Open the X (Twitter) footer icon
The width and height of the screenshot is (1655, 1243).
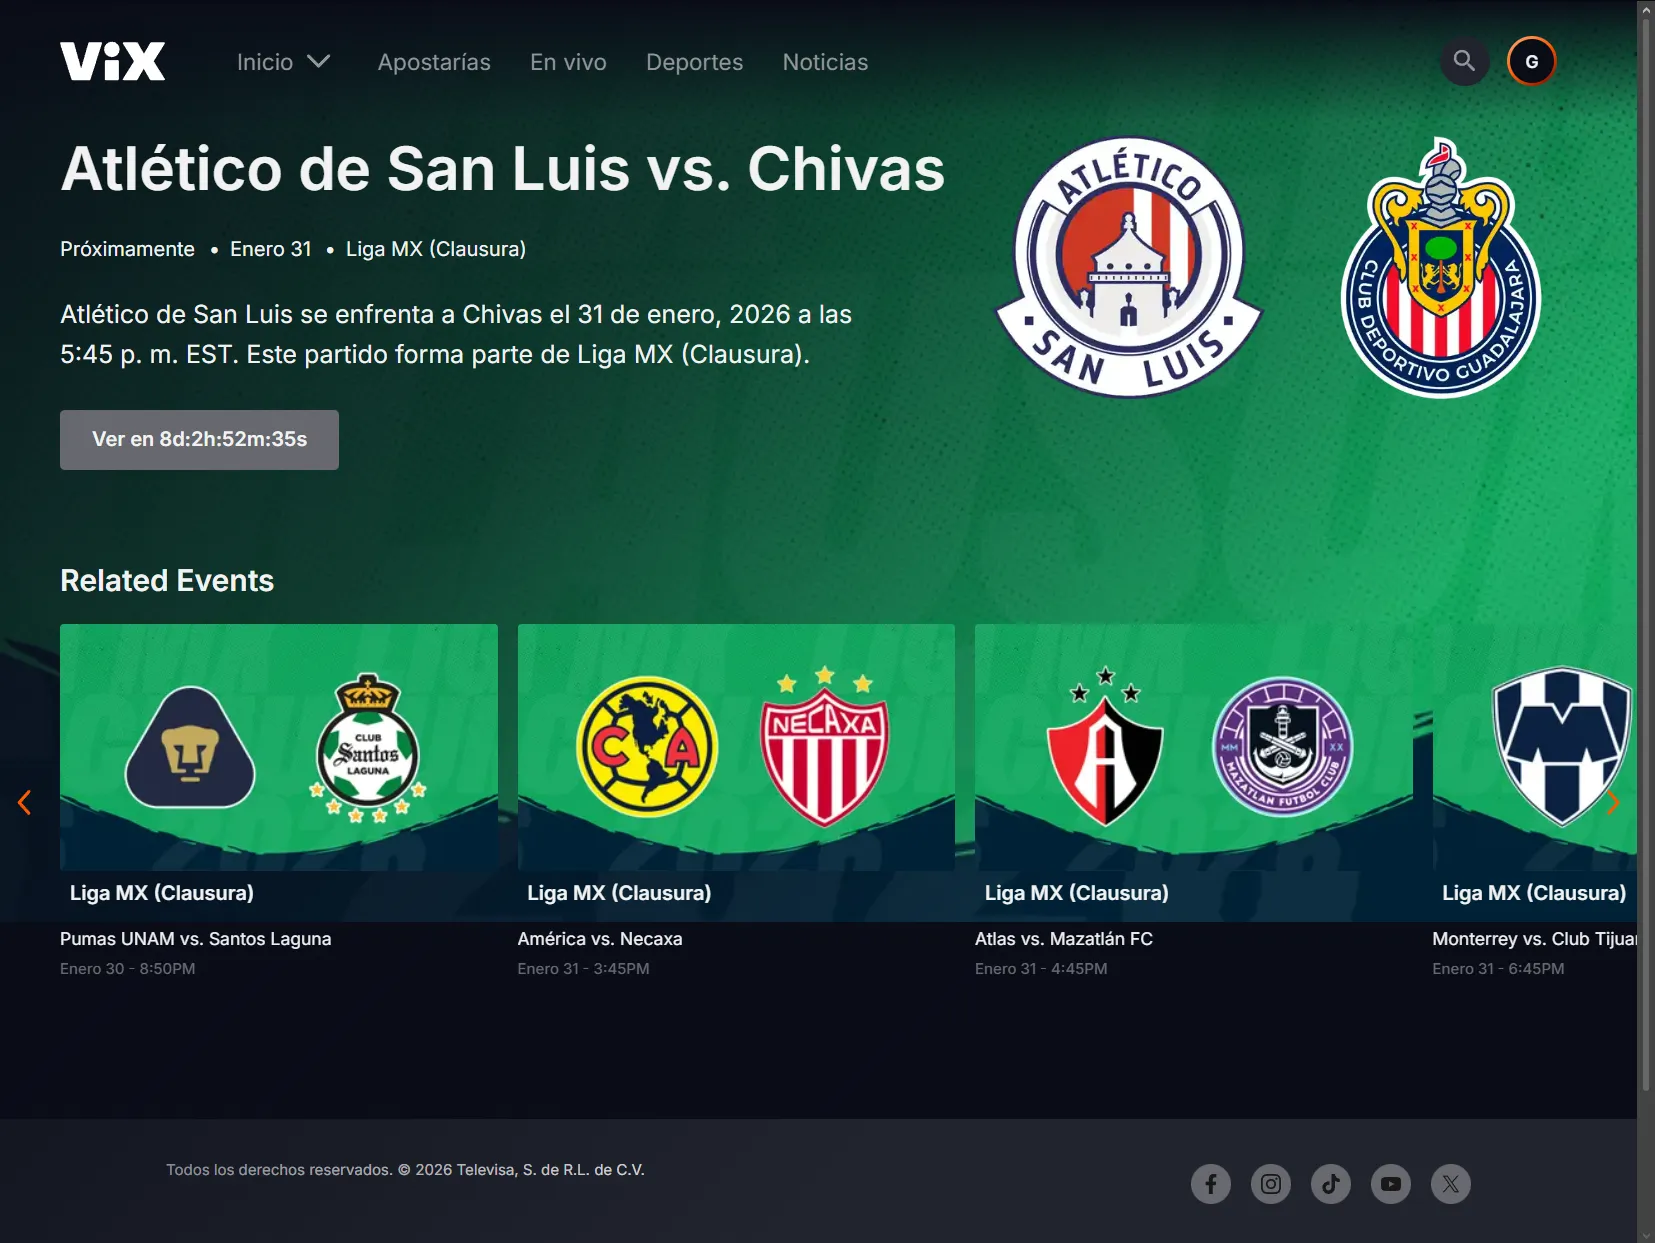[1450, 1184]
